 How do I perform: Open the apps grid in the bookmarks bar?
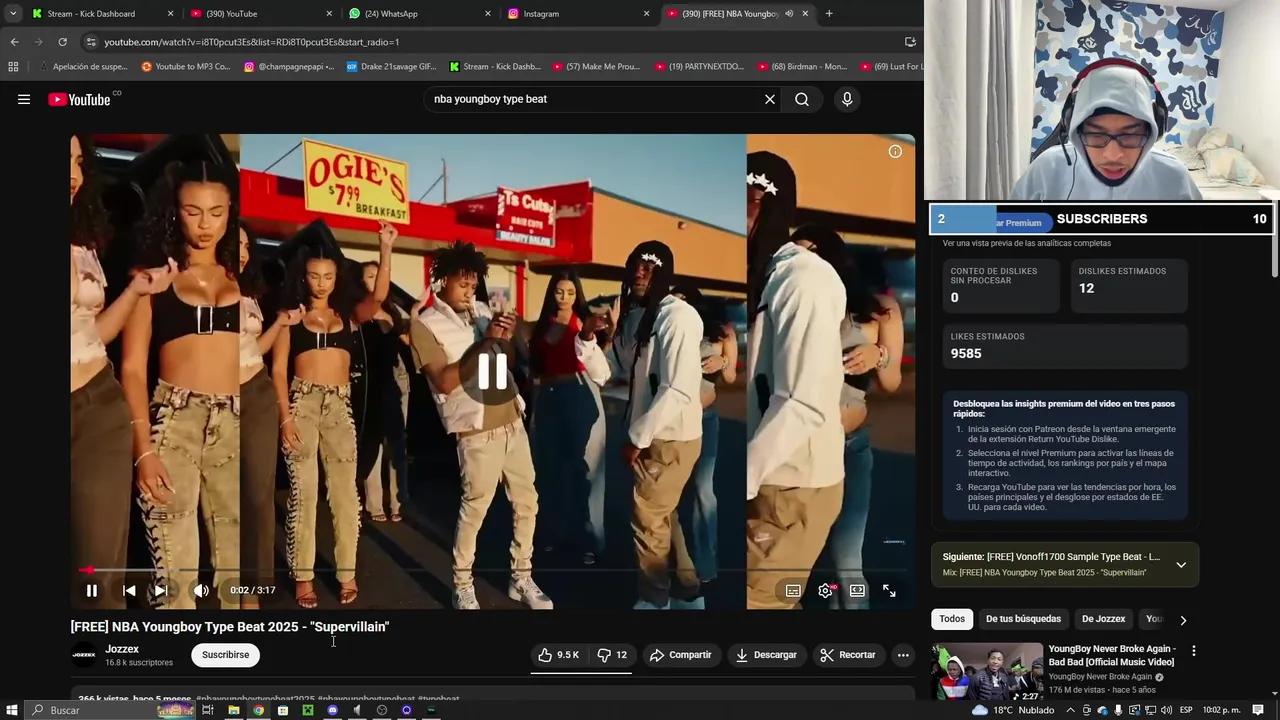[13, 67]
